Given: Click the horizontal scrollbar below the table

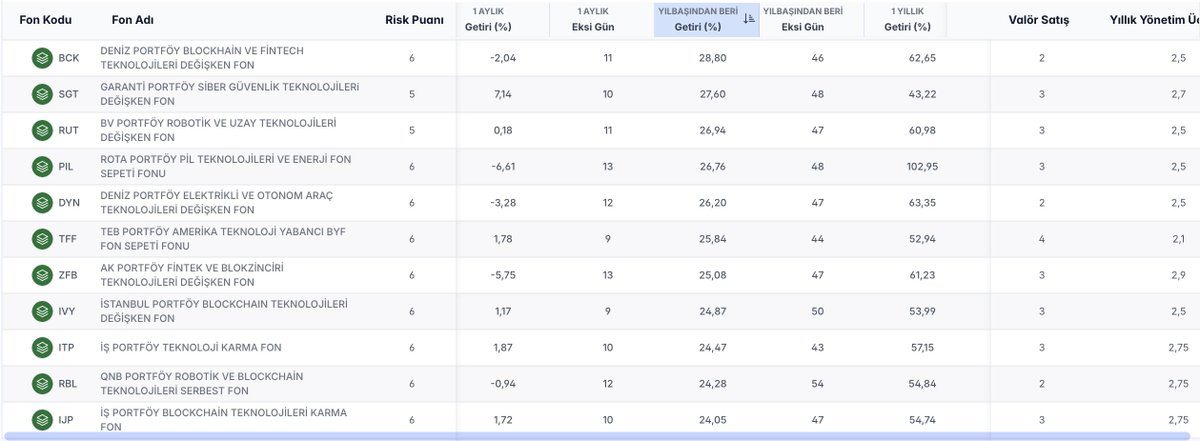Looking at the screenshot, I should (600, 436).
